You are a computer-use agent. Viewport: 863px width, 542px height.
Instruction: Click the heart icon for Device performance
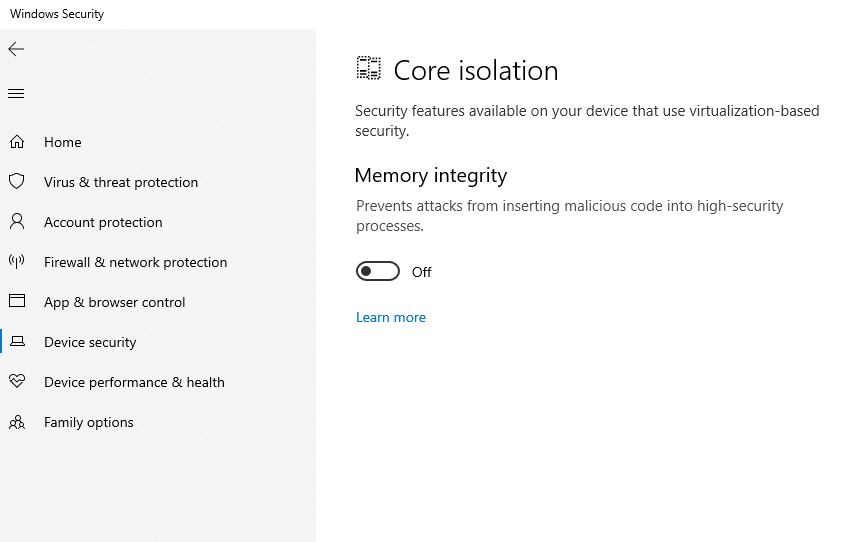(17, 382)
